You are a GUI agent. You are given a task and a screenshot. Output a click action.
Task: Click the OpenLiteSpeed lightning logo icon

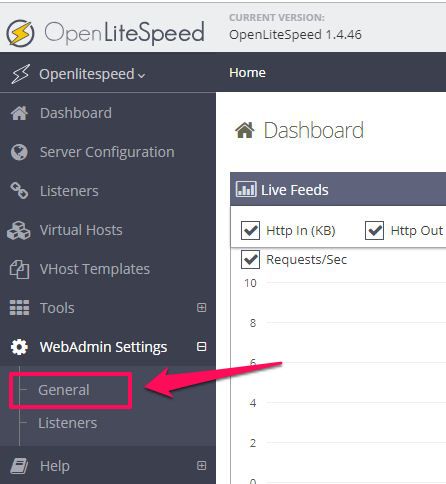tap(20, 33)
